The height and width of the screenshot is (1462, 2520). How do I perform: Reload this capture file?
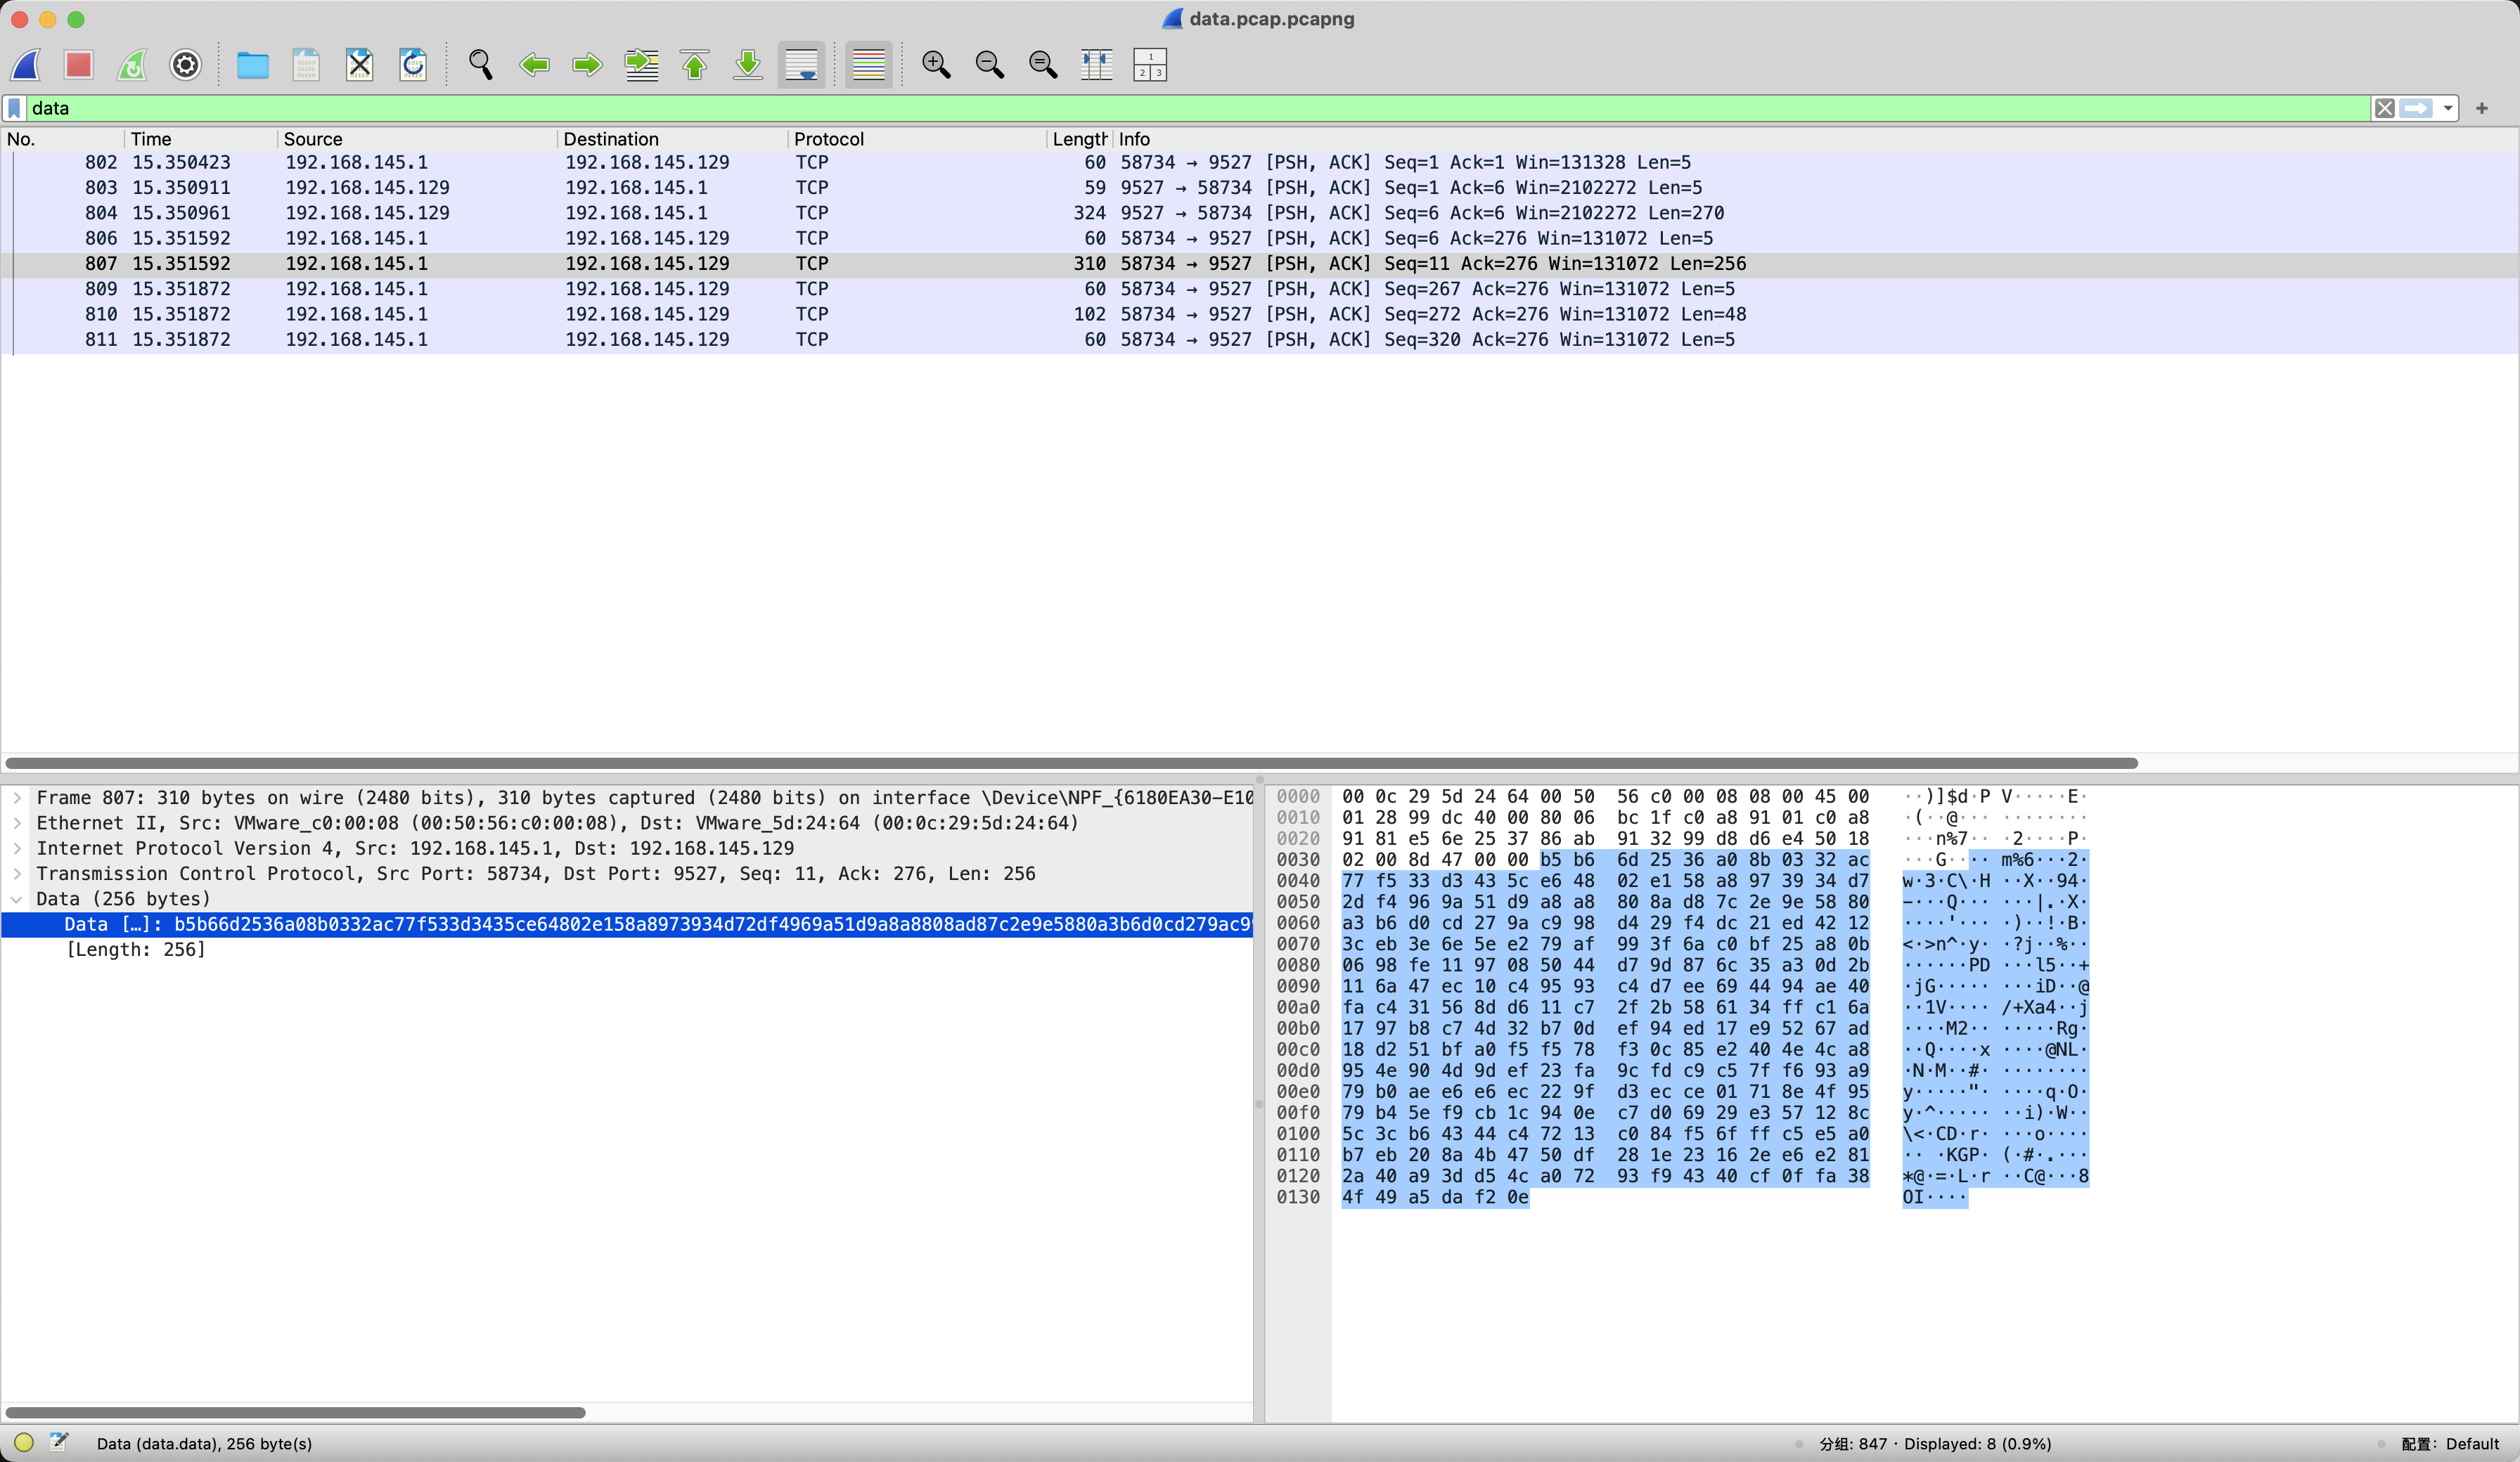[x=413, y=65]
